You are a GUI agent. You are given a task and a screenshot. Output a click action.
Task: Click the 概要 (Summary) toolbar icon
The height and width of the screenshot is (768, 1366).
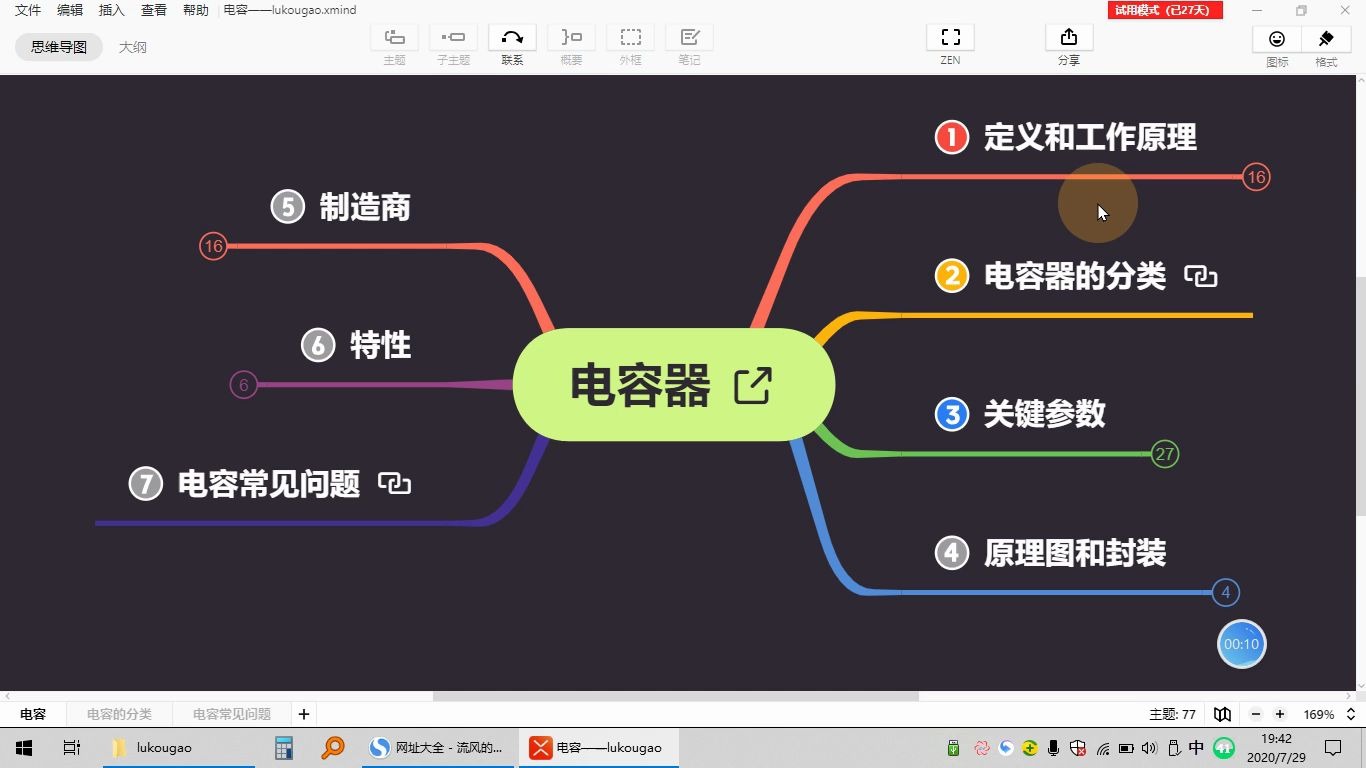click(571, 38)
